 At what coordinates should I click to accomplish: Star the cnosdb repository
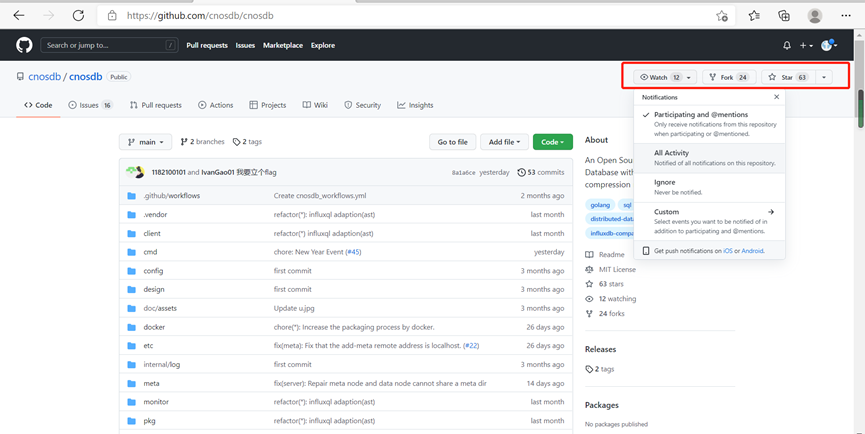pos(788,77)
